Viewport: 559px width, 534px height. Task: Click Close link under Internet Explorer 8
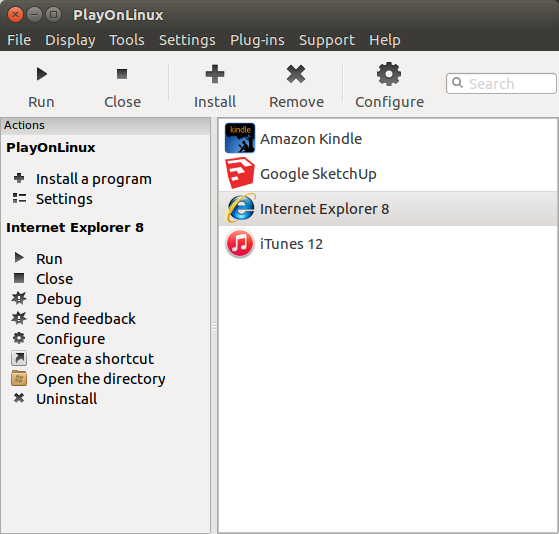click(x=55, y=279)
